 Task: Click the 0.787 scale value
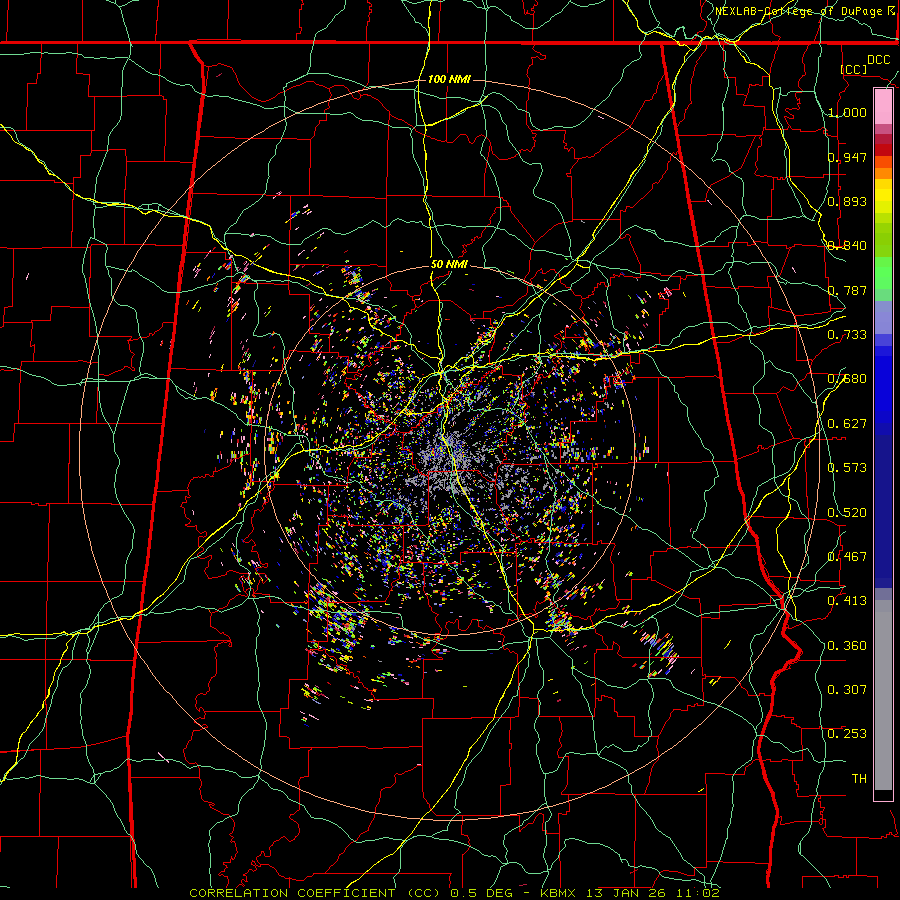[847, 290]
